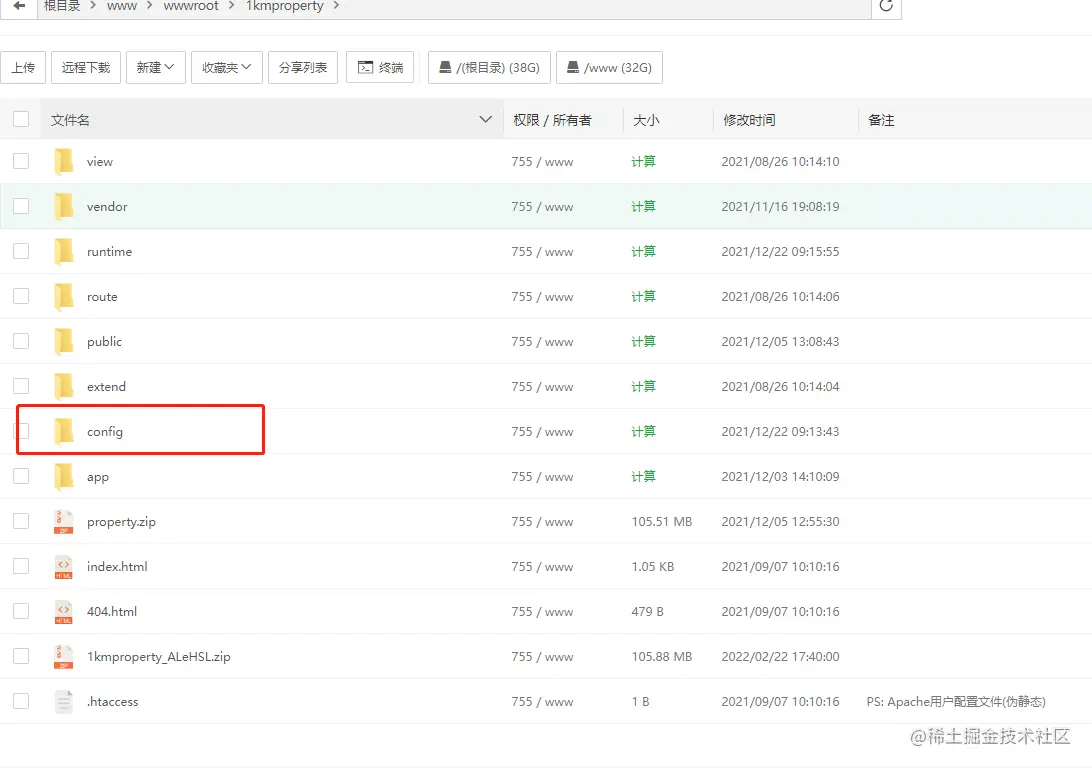Expand the 收藏夹 (Favorites) dropdown

(227, 68)
